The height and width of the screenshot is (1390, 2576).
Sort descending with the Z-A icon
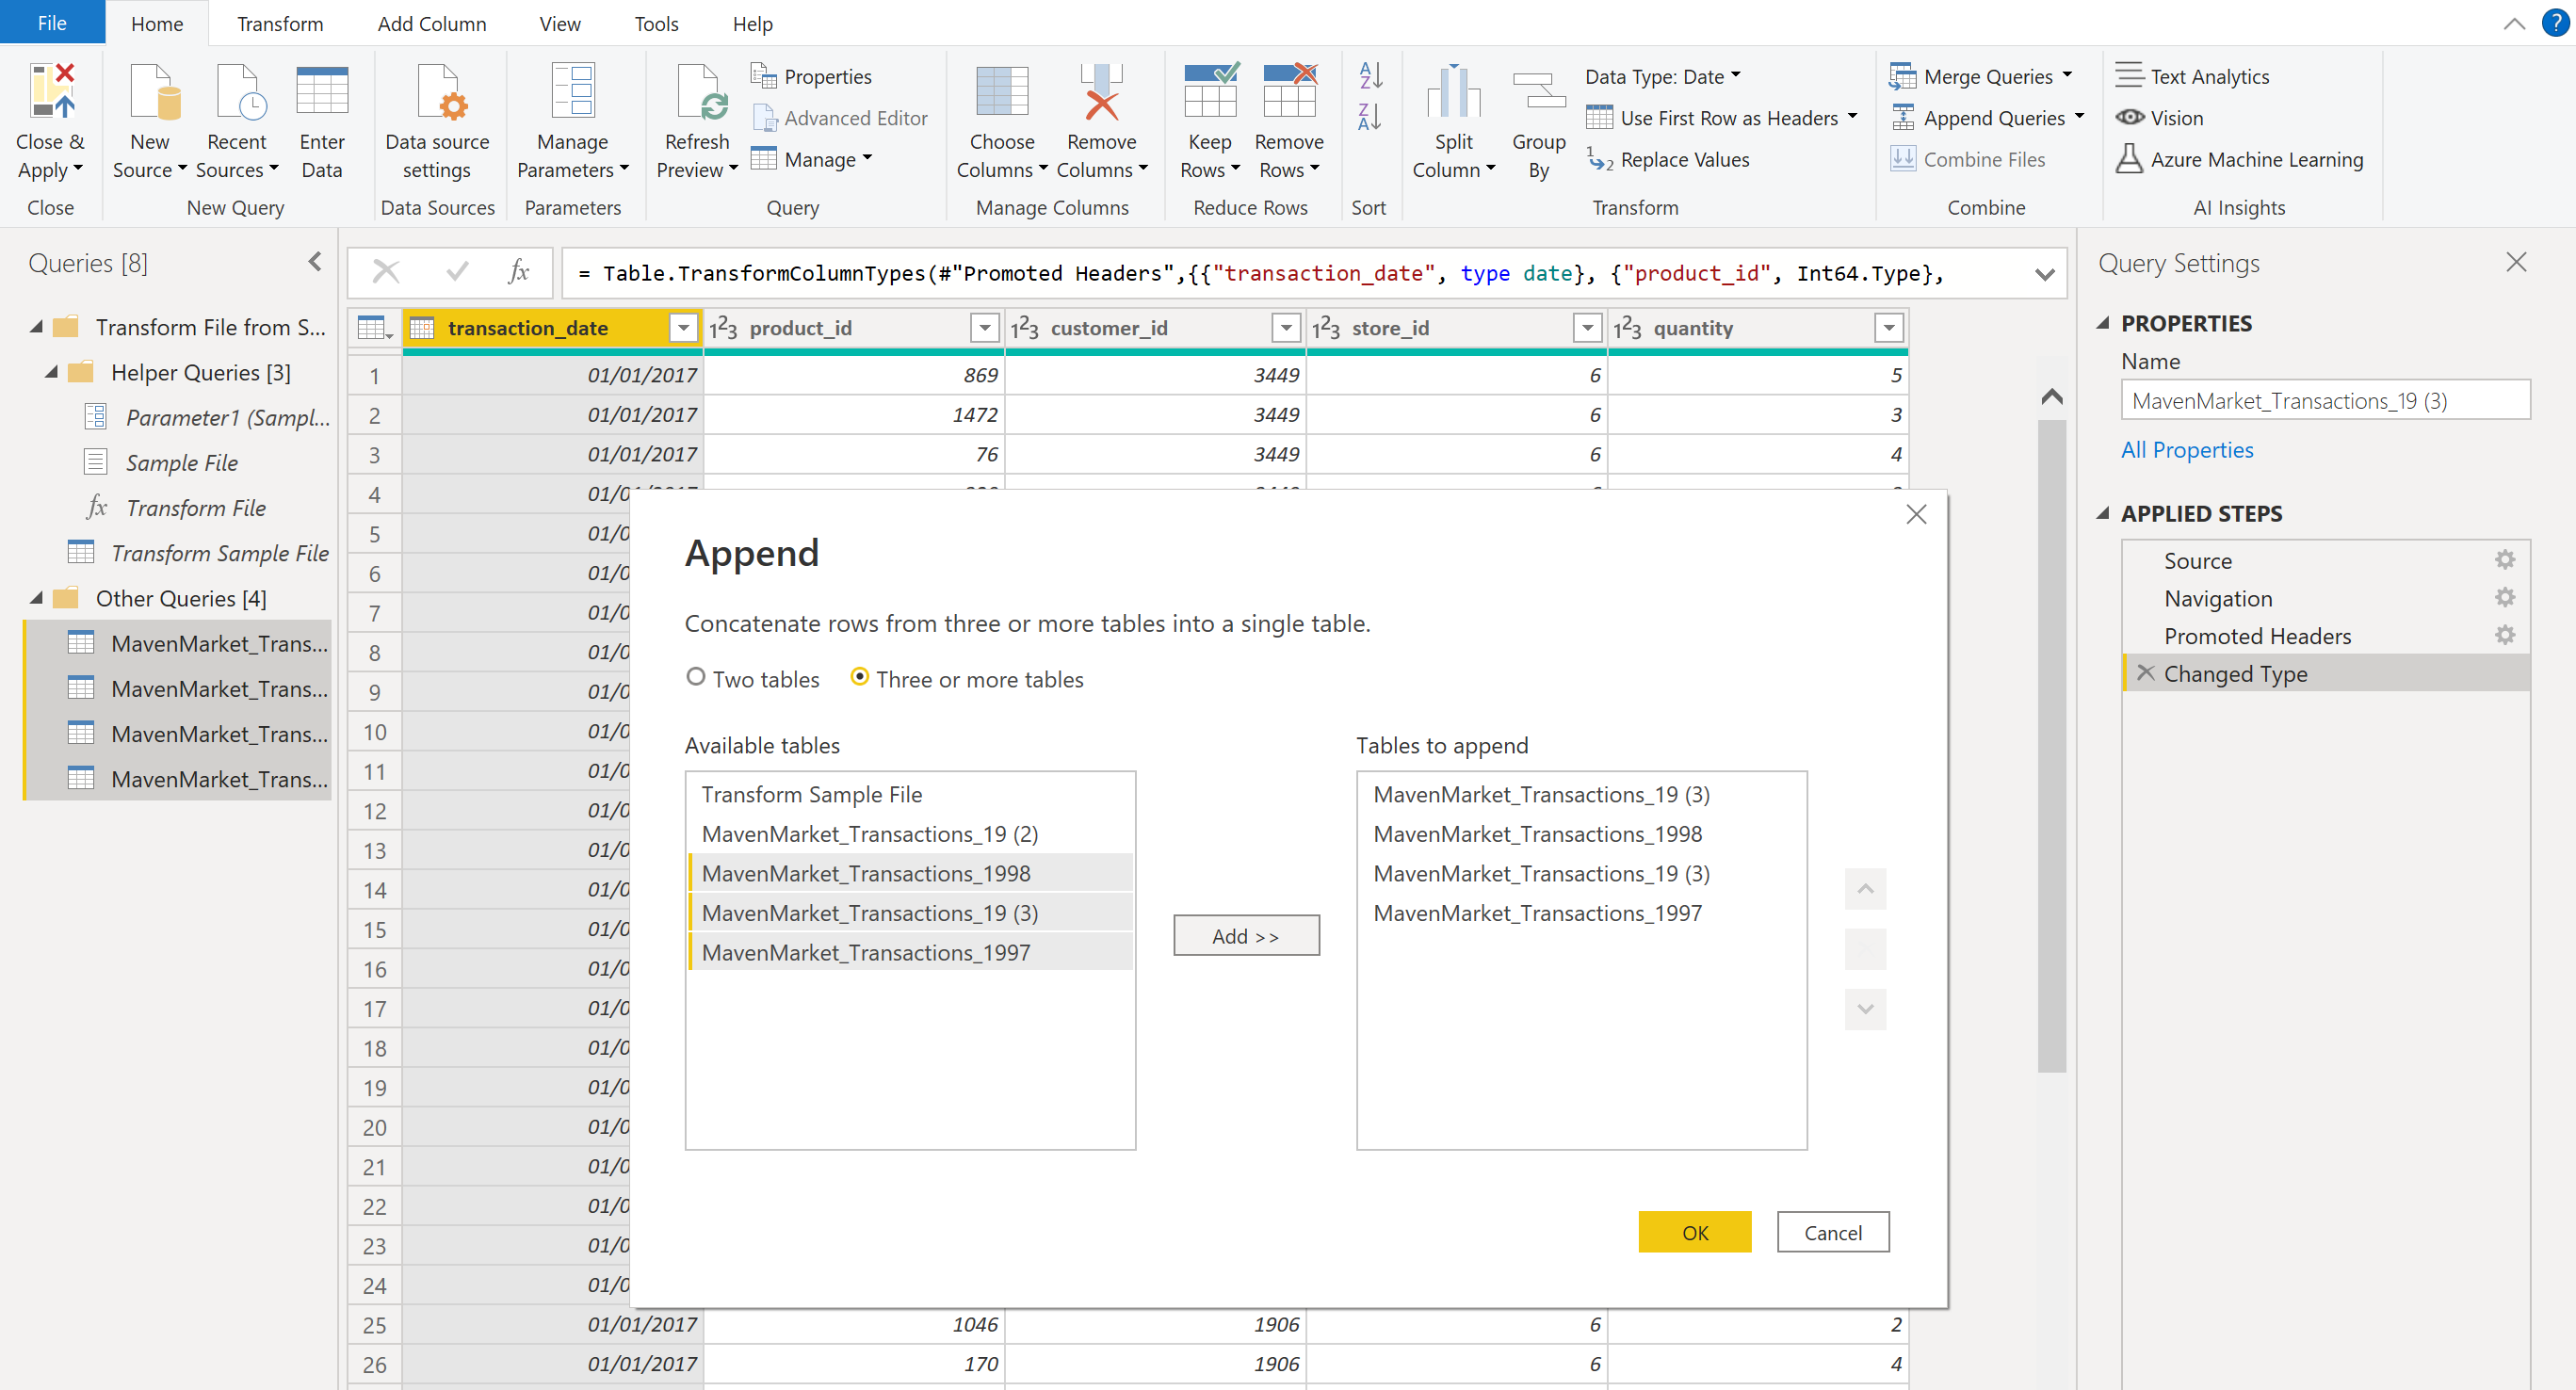(x=1369, y=117)
